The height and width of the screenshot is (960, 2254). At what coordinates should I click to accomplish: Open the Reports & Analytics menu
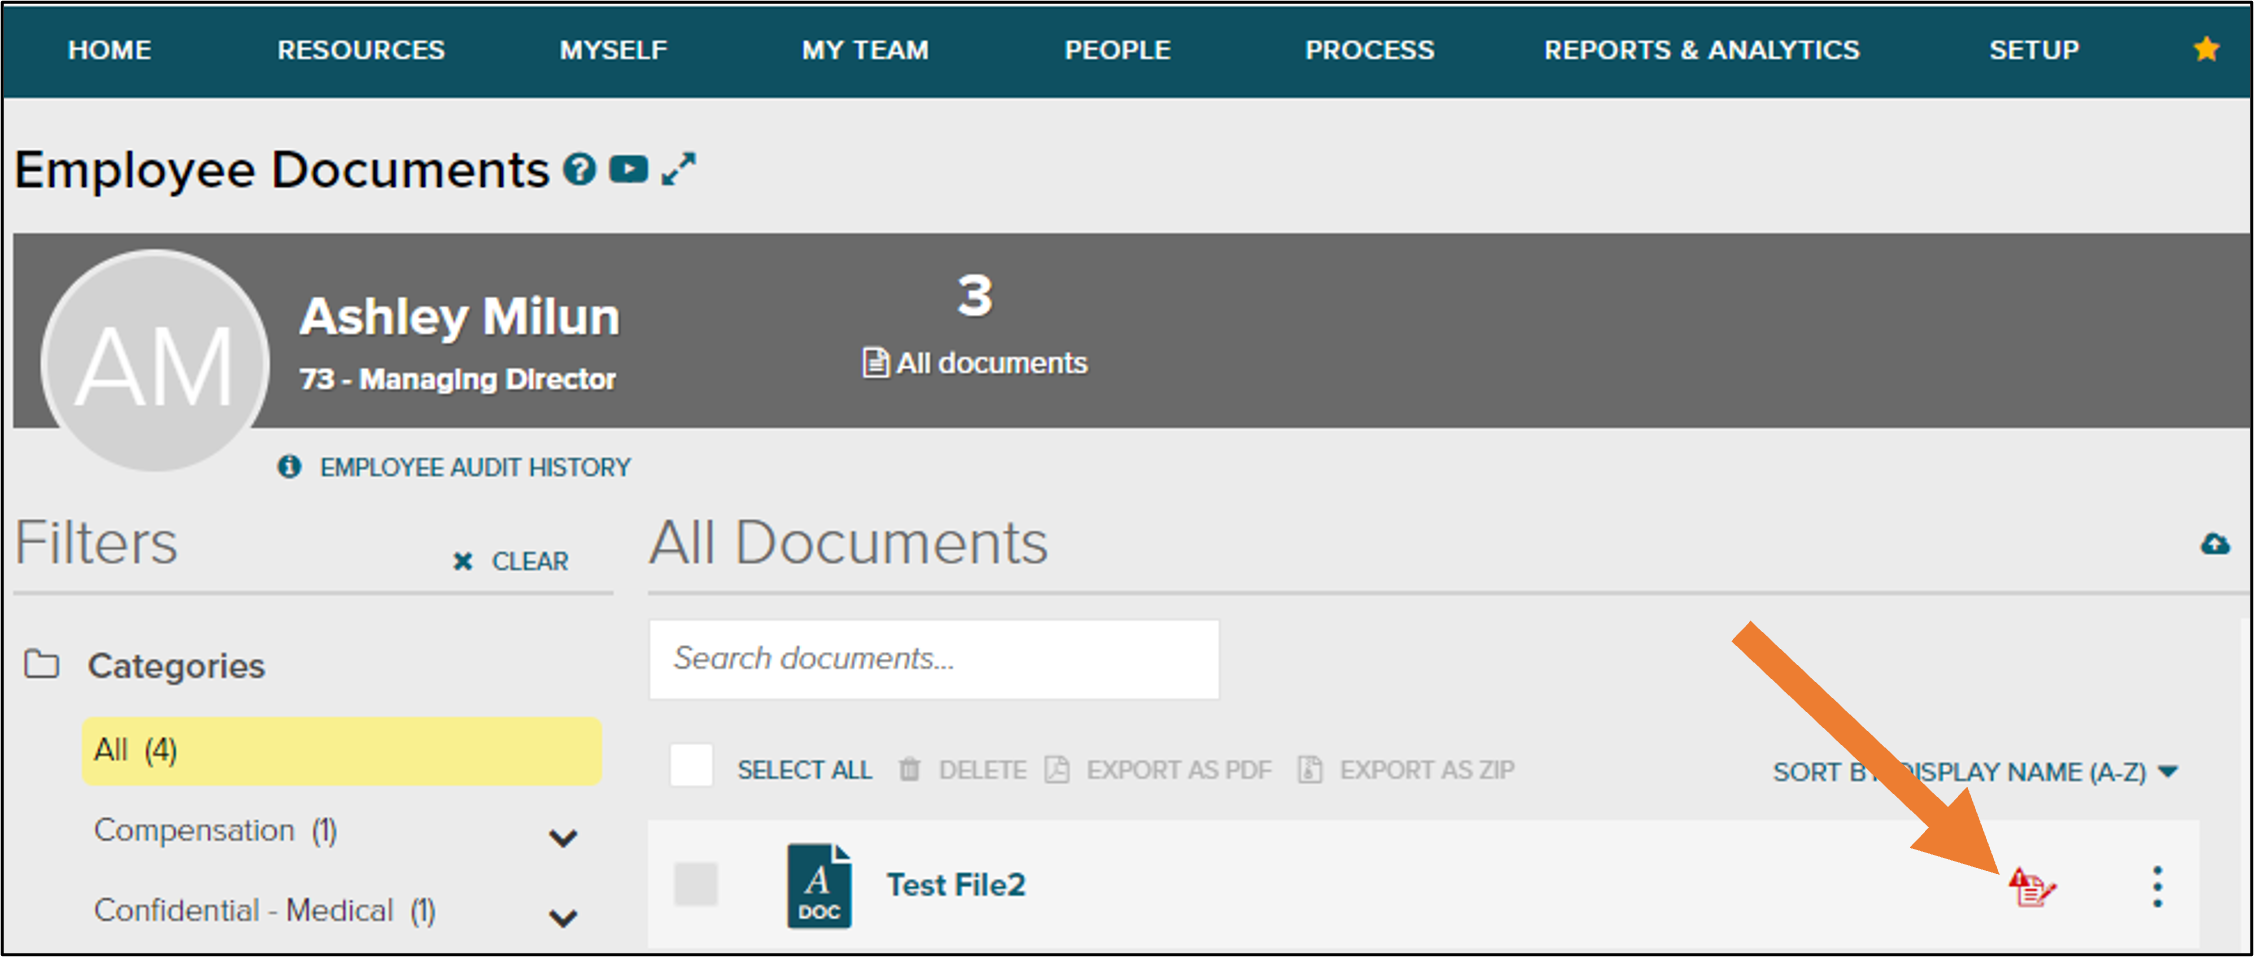[1701, 50]
